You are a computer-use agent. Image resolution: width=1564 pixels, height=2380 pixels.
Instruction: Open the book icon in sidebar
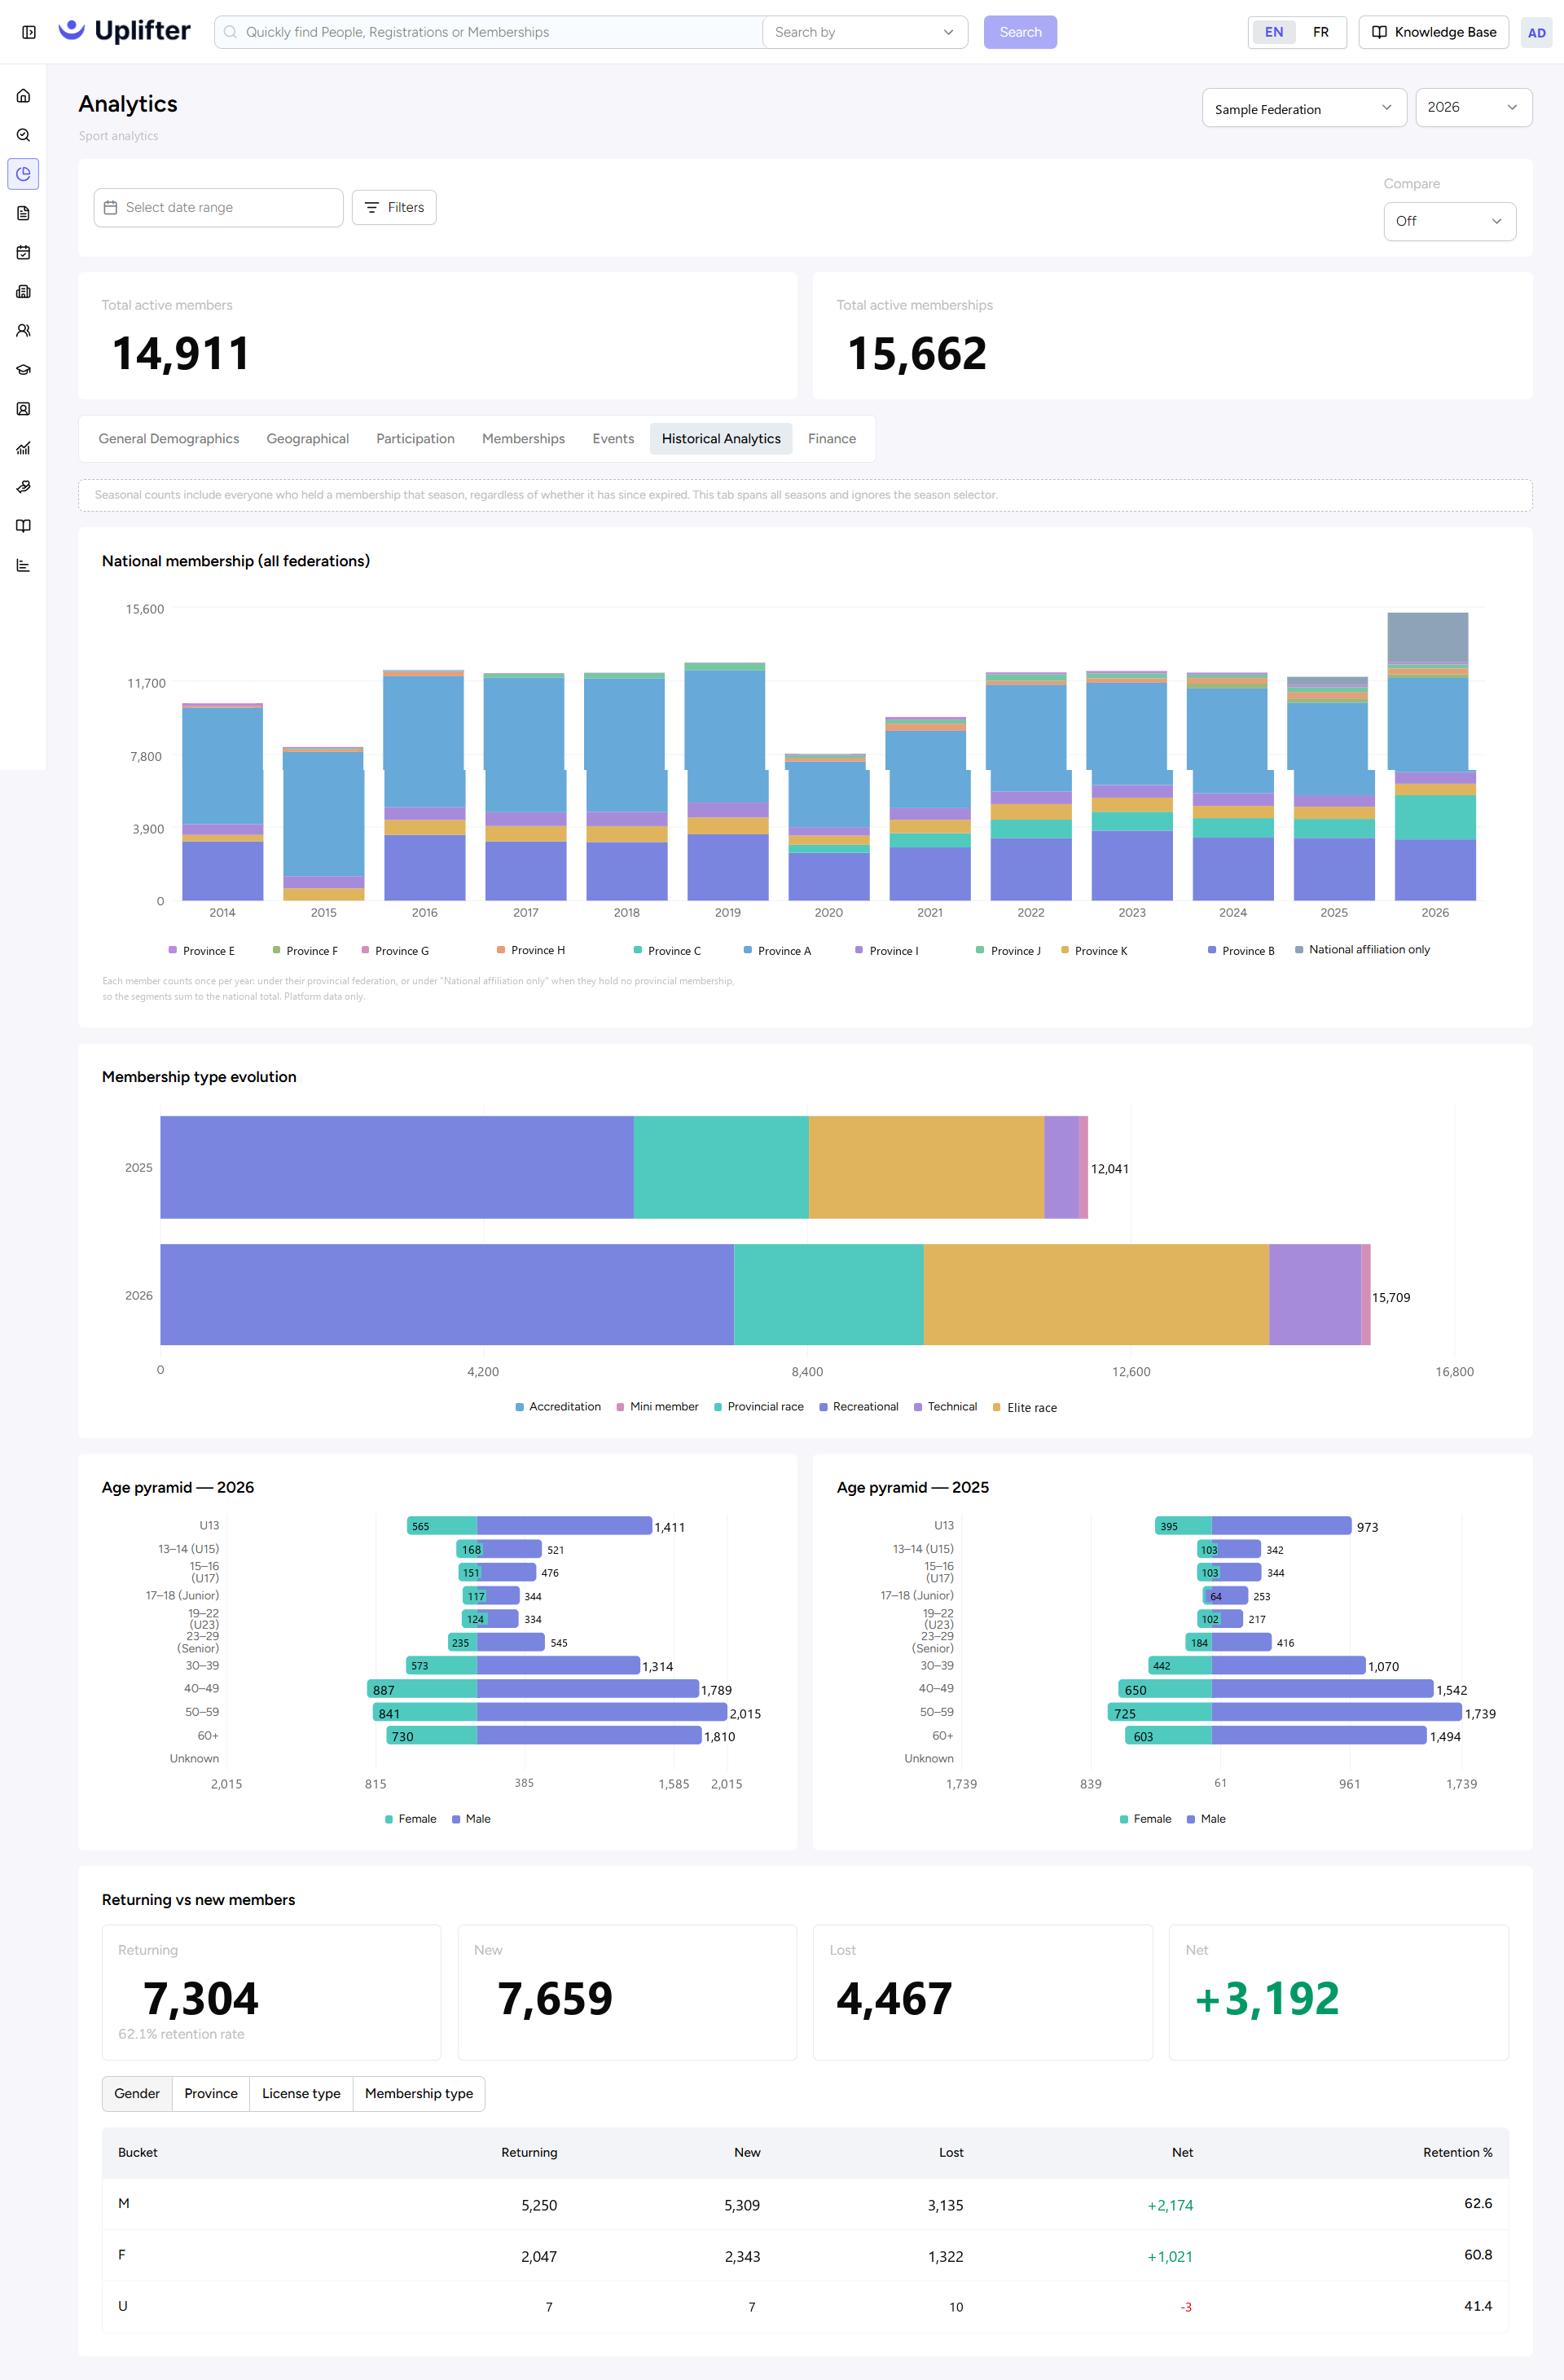23,526
